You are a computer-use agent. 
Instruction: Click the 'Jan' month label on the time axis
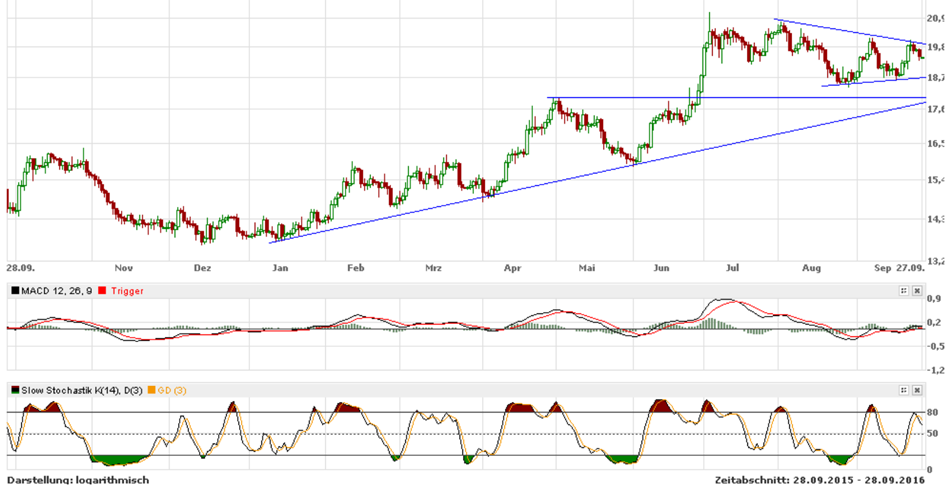[280, 268]
